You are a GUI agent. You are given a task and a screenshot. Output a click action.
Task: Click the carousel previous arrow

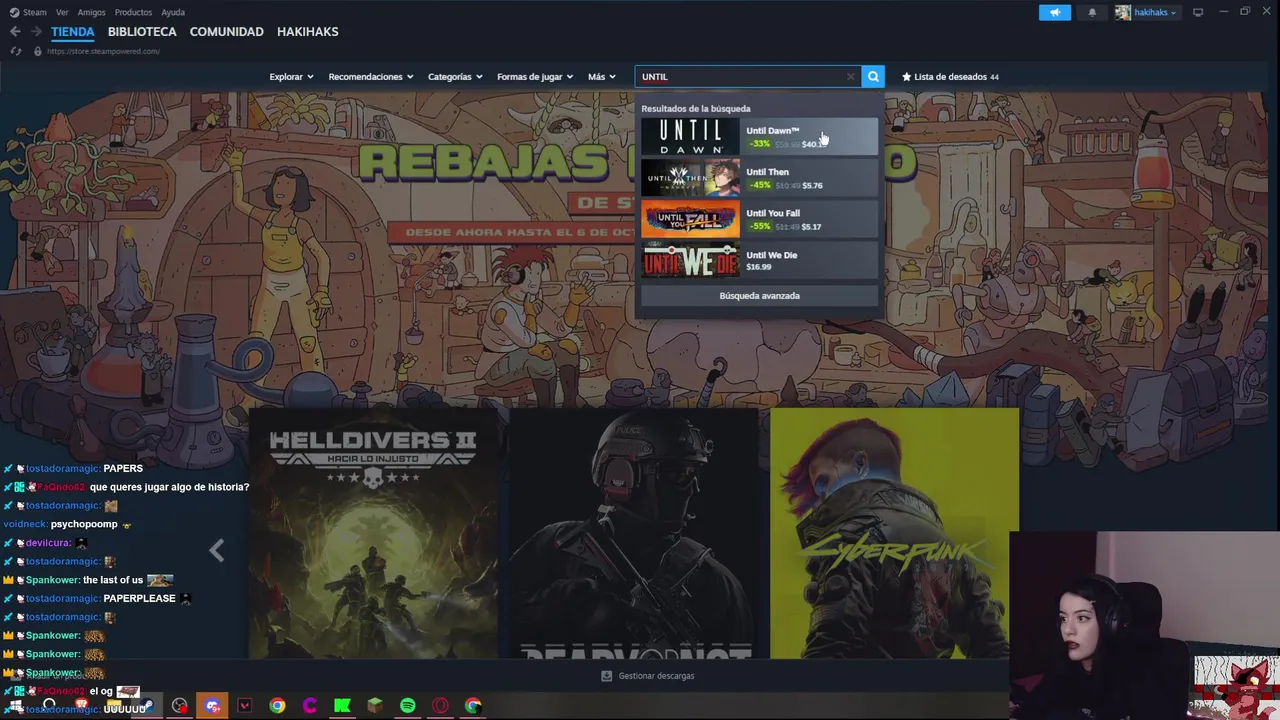point(216,549)
